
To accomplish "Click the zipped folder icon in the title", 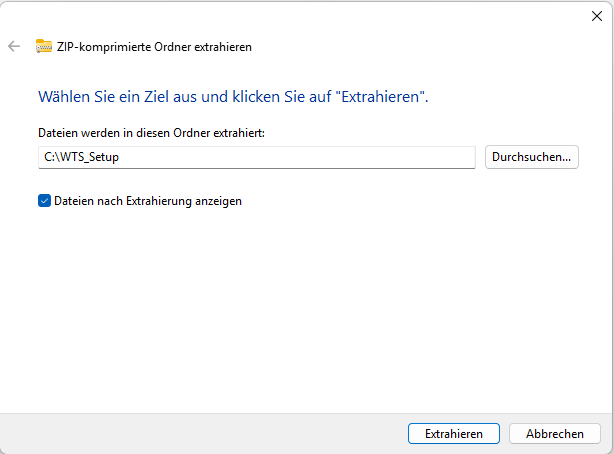I will point(43,46).
